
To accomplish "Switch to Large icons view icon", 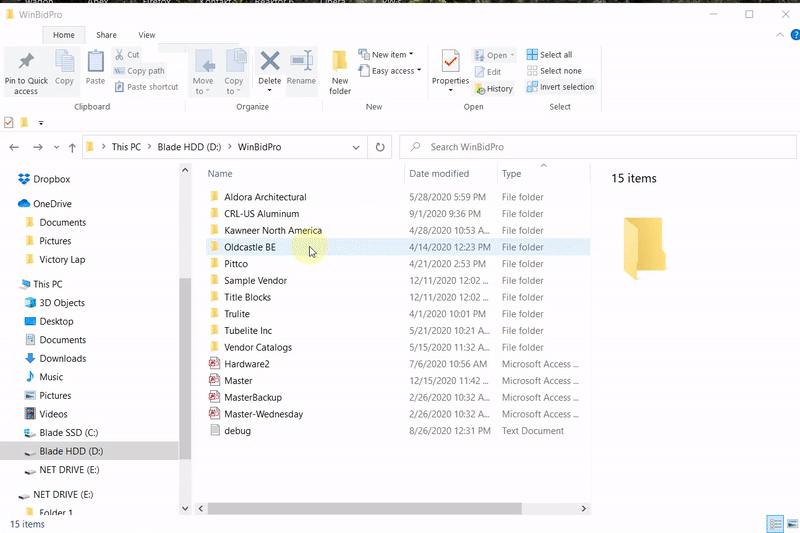I will [792, 524].
